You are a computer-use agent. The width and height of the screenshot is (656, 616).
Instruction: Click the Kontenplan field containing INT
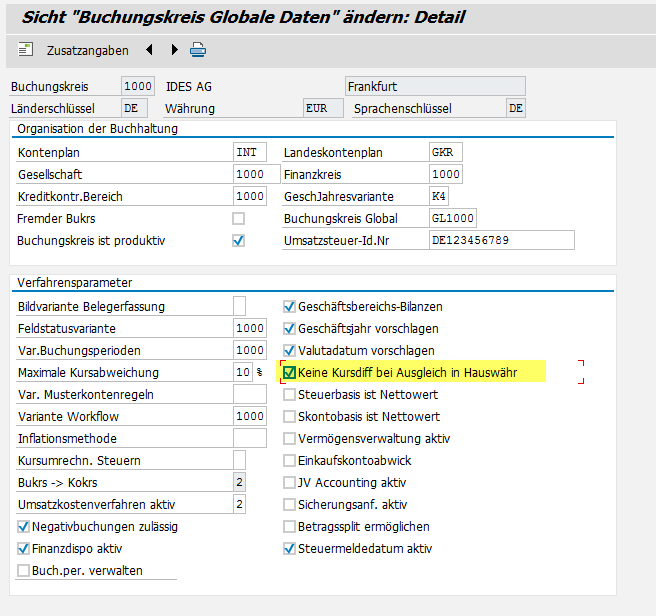point(249,153)
